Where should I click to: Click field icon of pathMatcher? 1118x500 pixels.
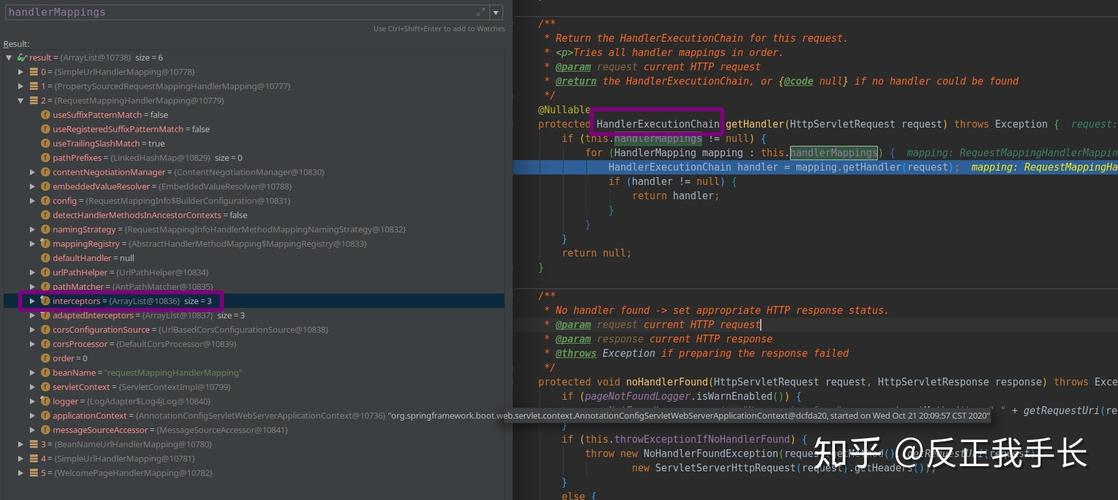(x=46, y=287)
